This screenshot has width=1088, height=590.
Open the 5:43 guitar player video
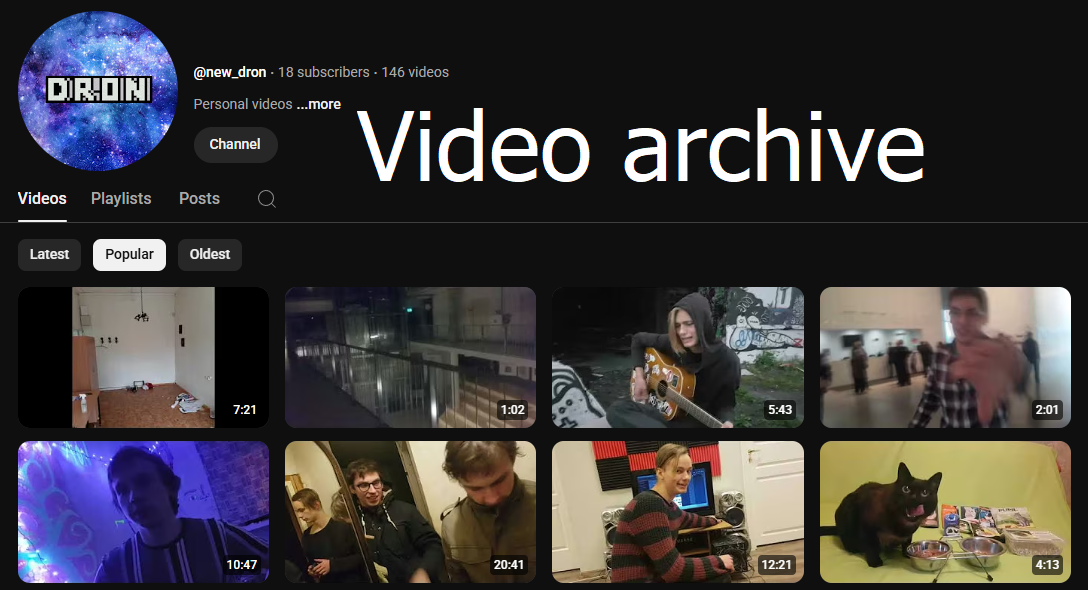677,357
